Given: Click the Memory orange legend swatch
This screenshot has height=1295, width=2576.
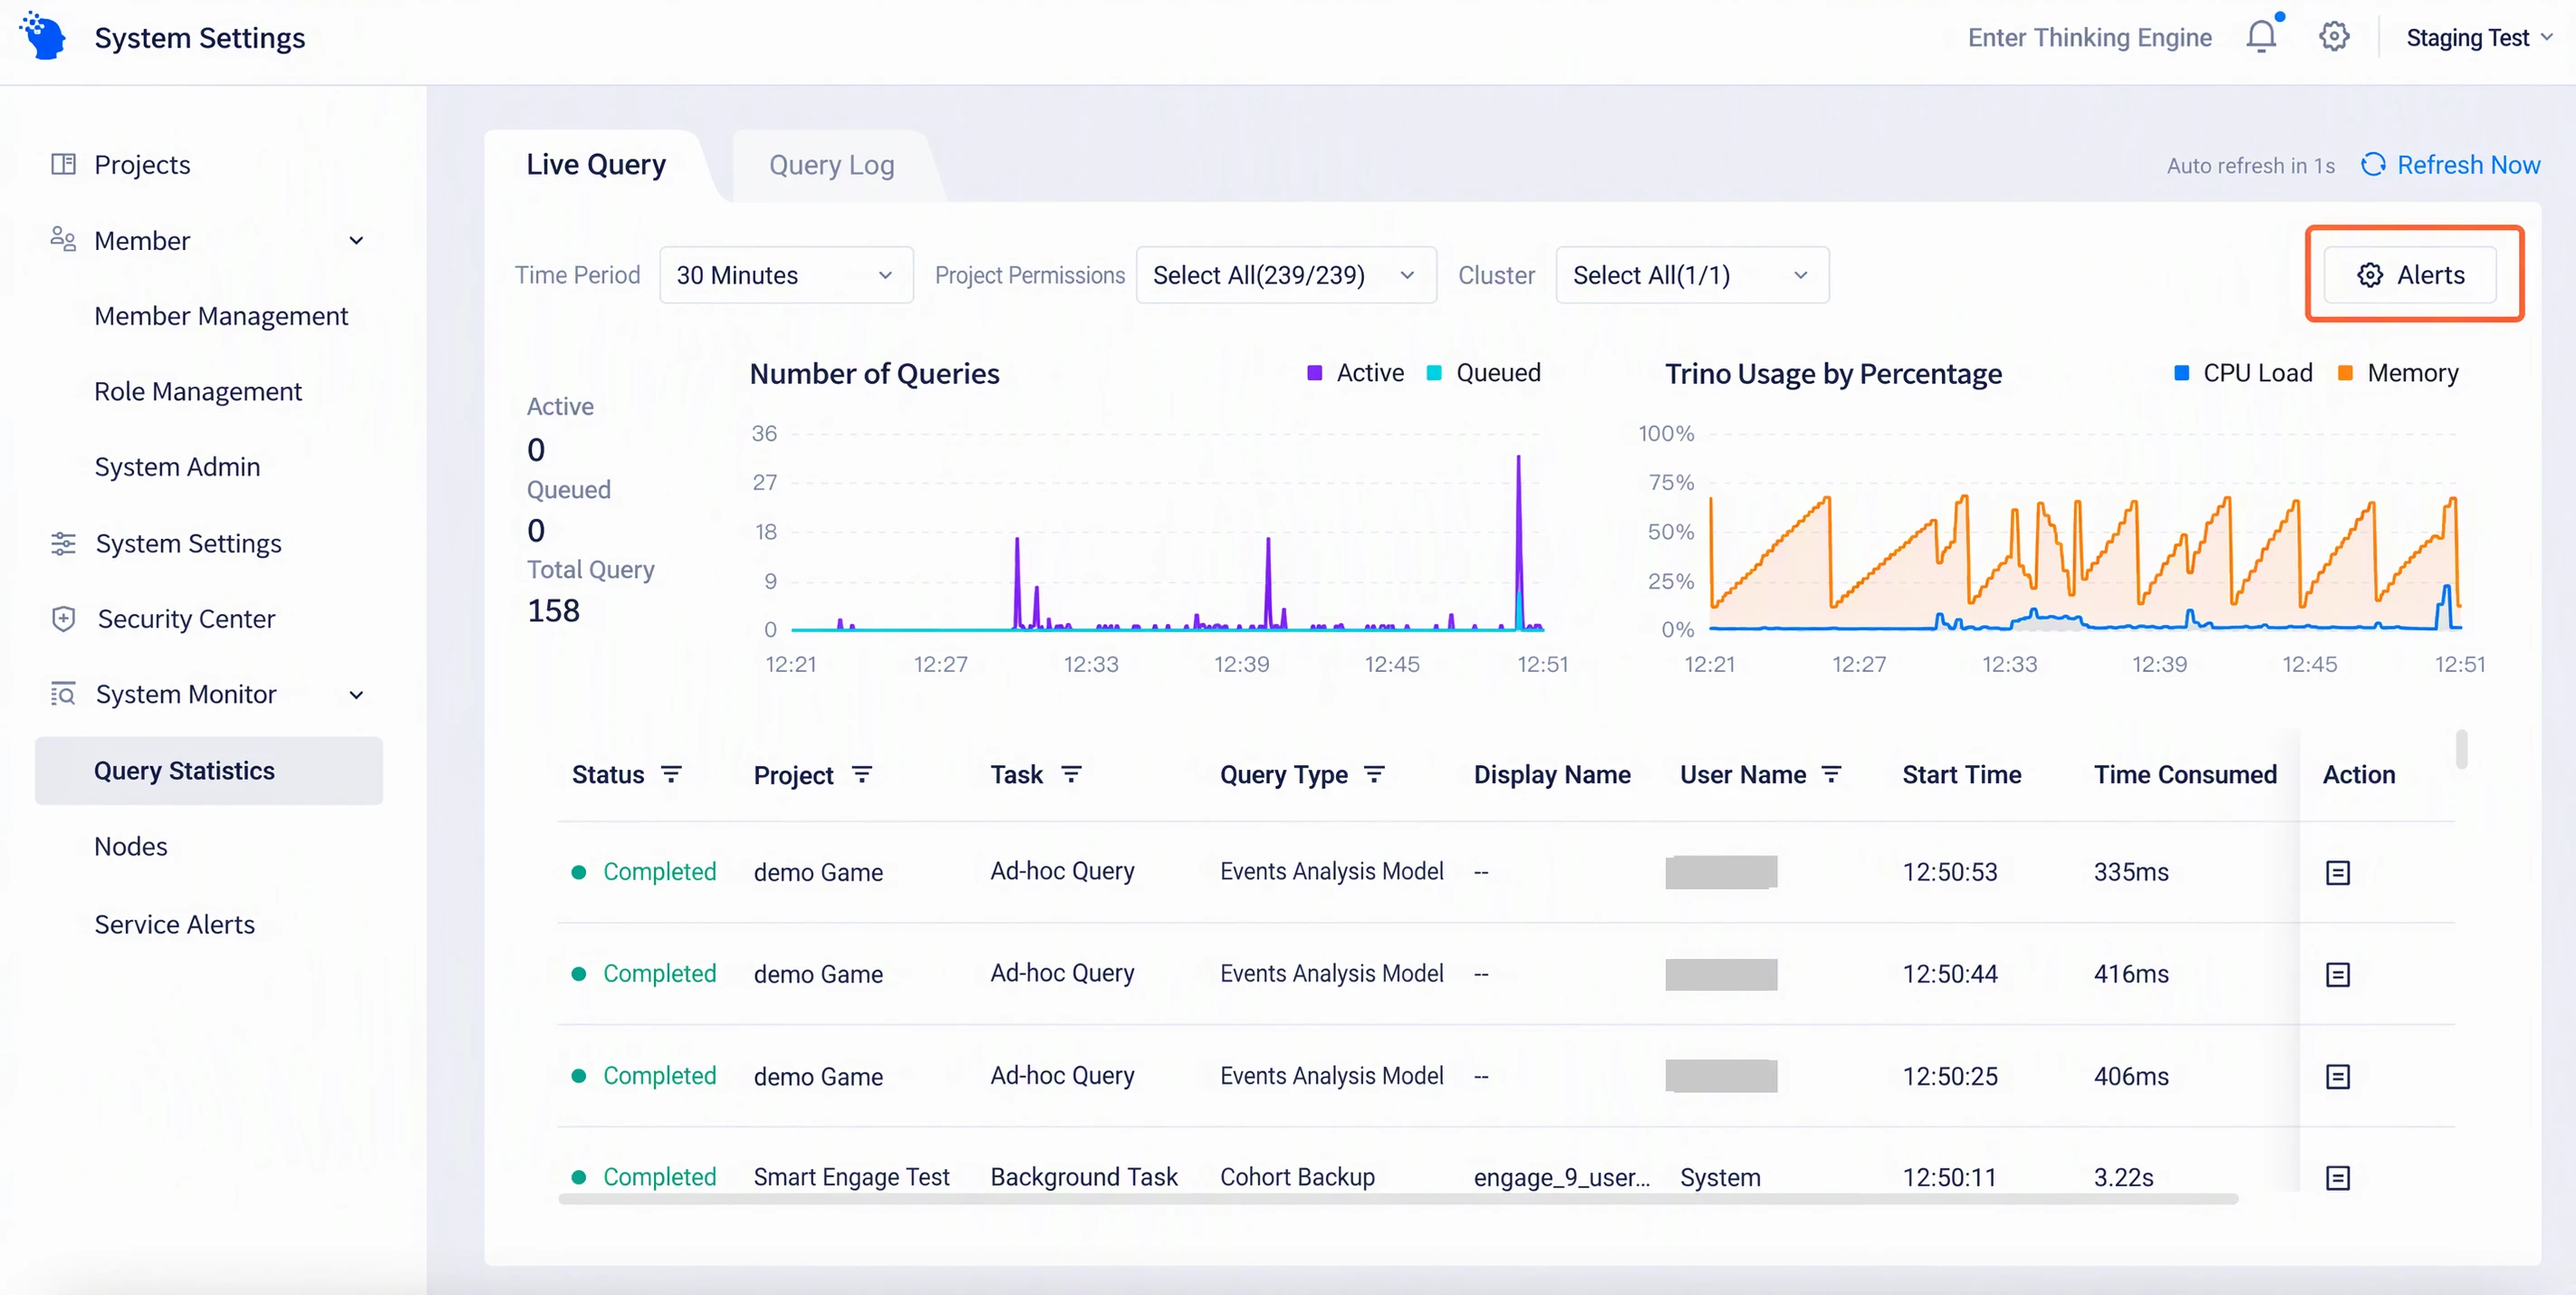Looking at the screenshot, I should click(x=2345, y=373).
